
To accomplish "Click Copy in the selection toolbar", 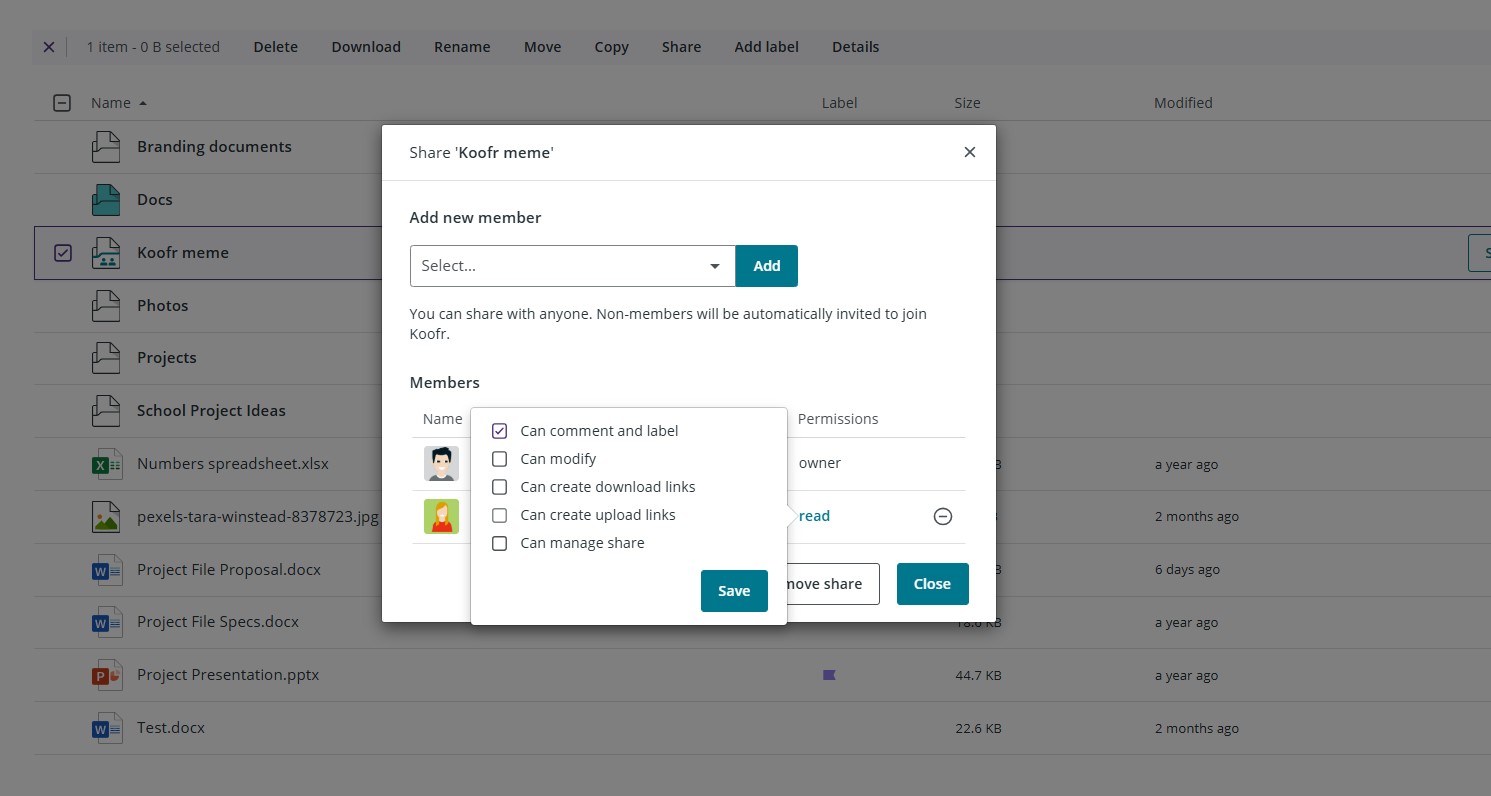I will 612,47.
